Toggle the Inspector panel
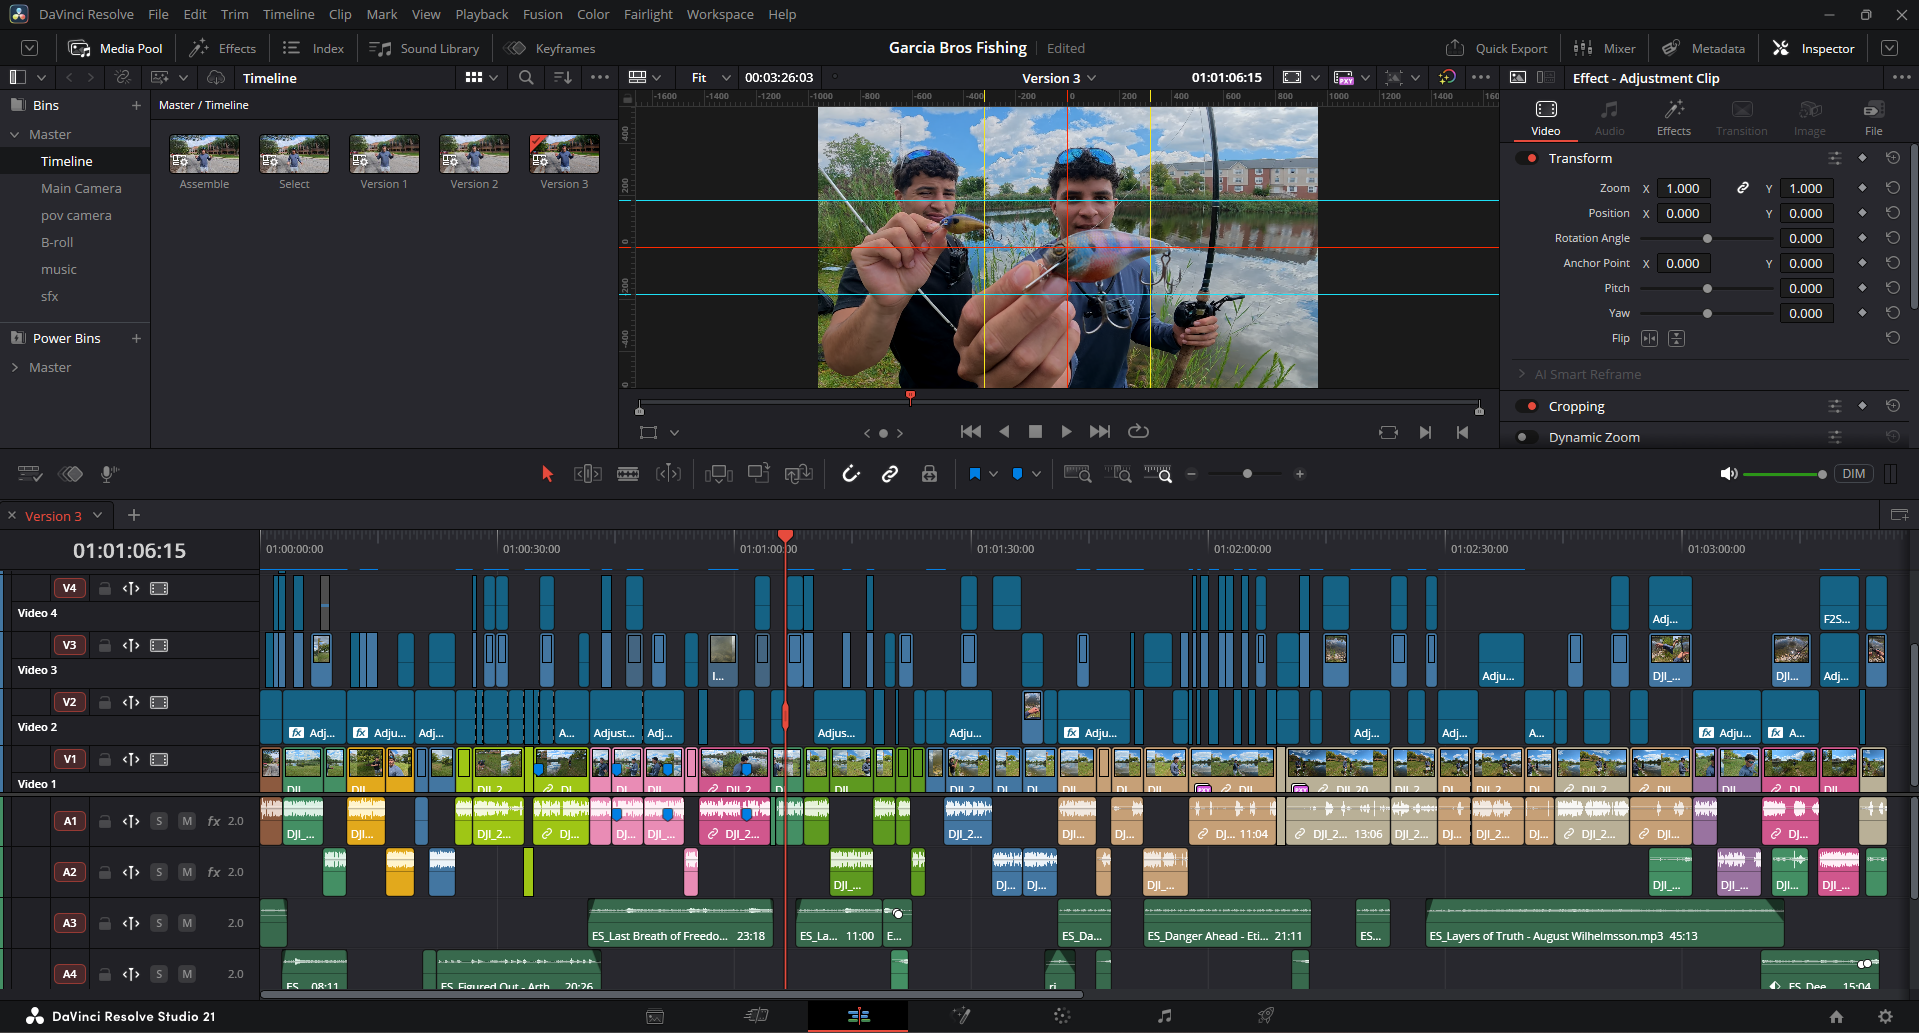Viewport: 1919px width, 1033px height. click(x=1813, y=48)
